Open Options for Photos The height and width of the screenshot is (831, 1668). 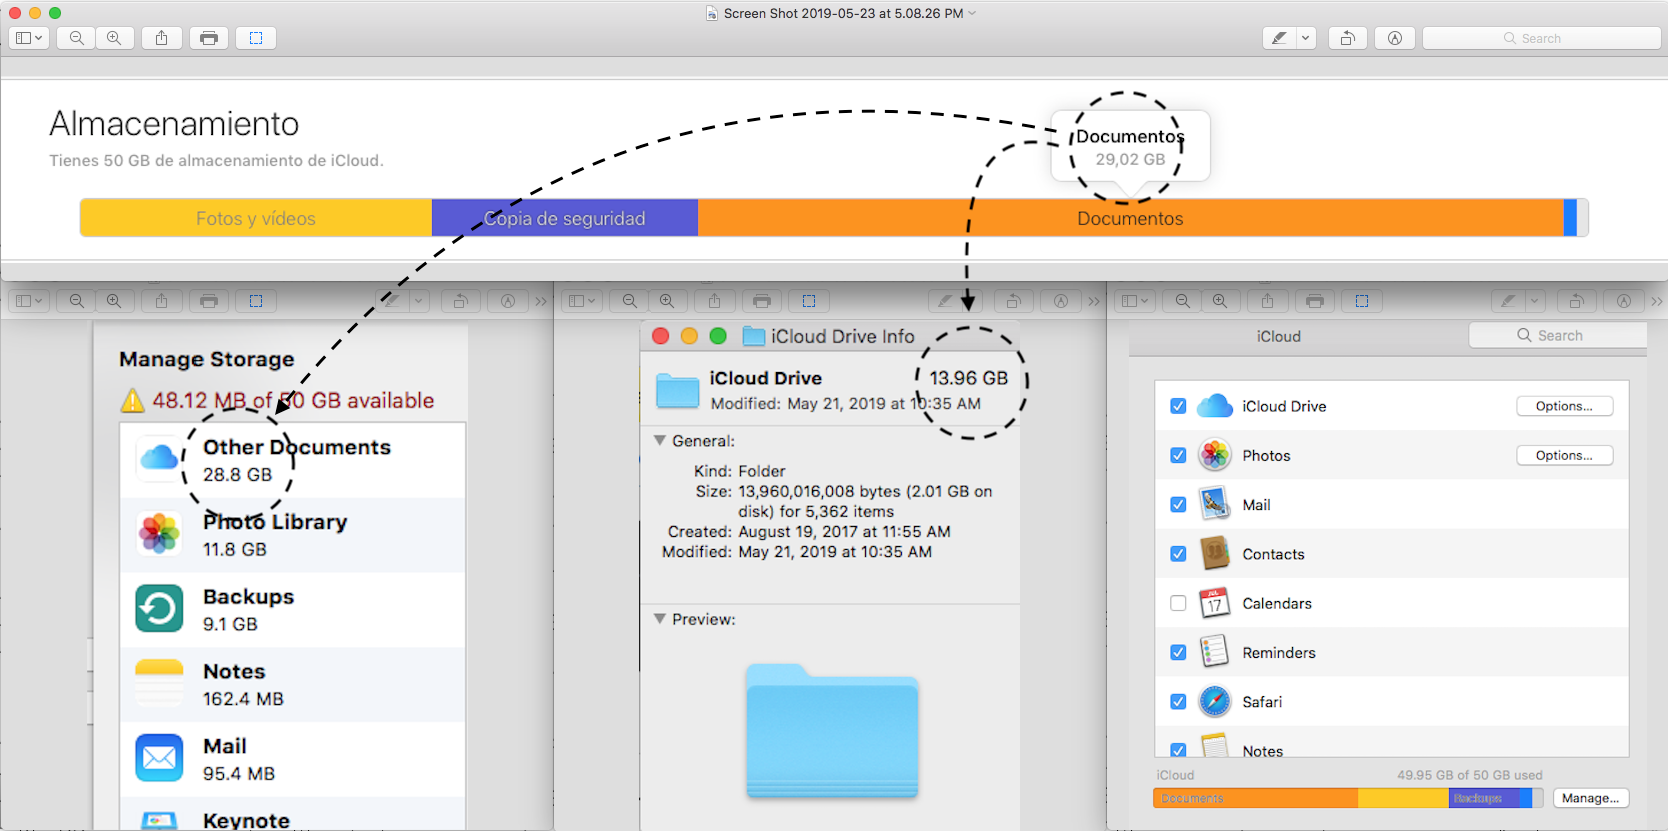pyautogui.click(x=1564, y=455)
